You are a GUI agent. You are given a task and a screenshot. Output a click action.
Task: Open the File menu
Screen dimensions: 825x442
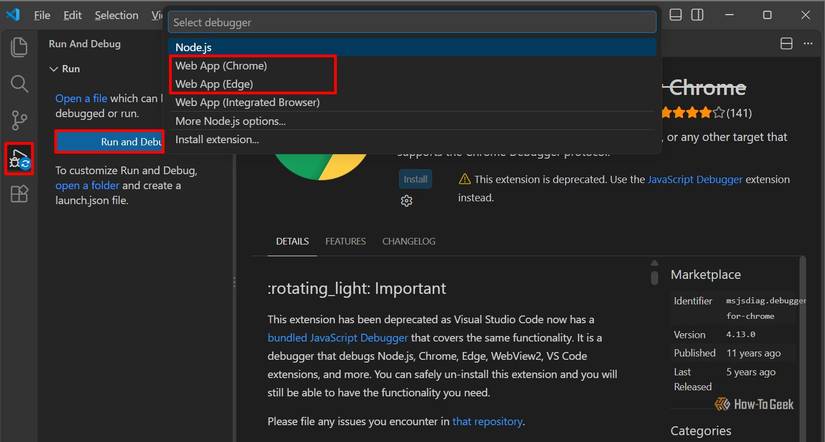(x=42, y=15)
